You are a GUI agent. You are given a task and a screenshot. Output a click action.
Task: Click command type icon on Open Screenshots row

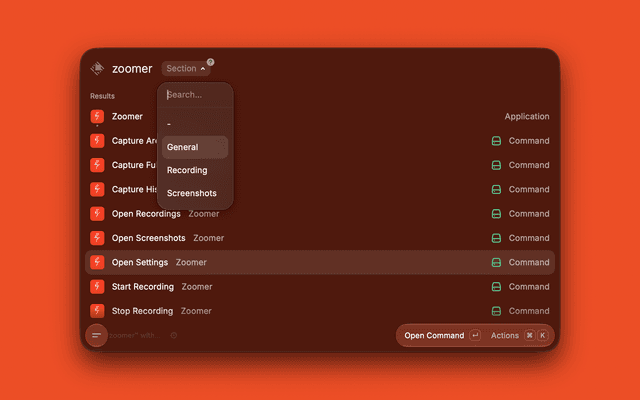coord(496,238)
